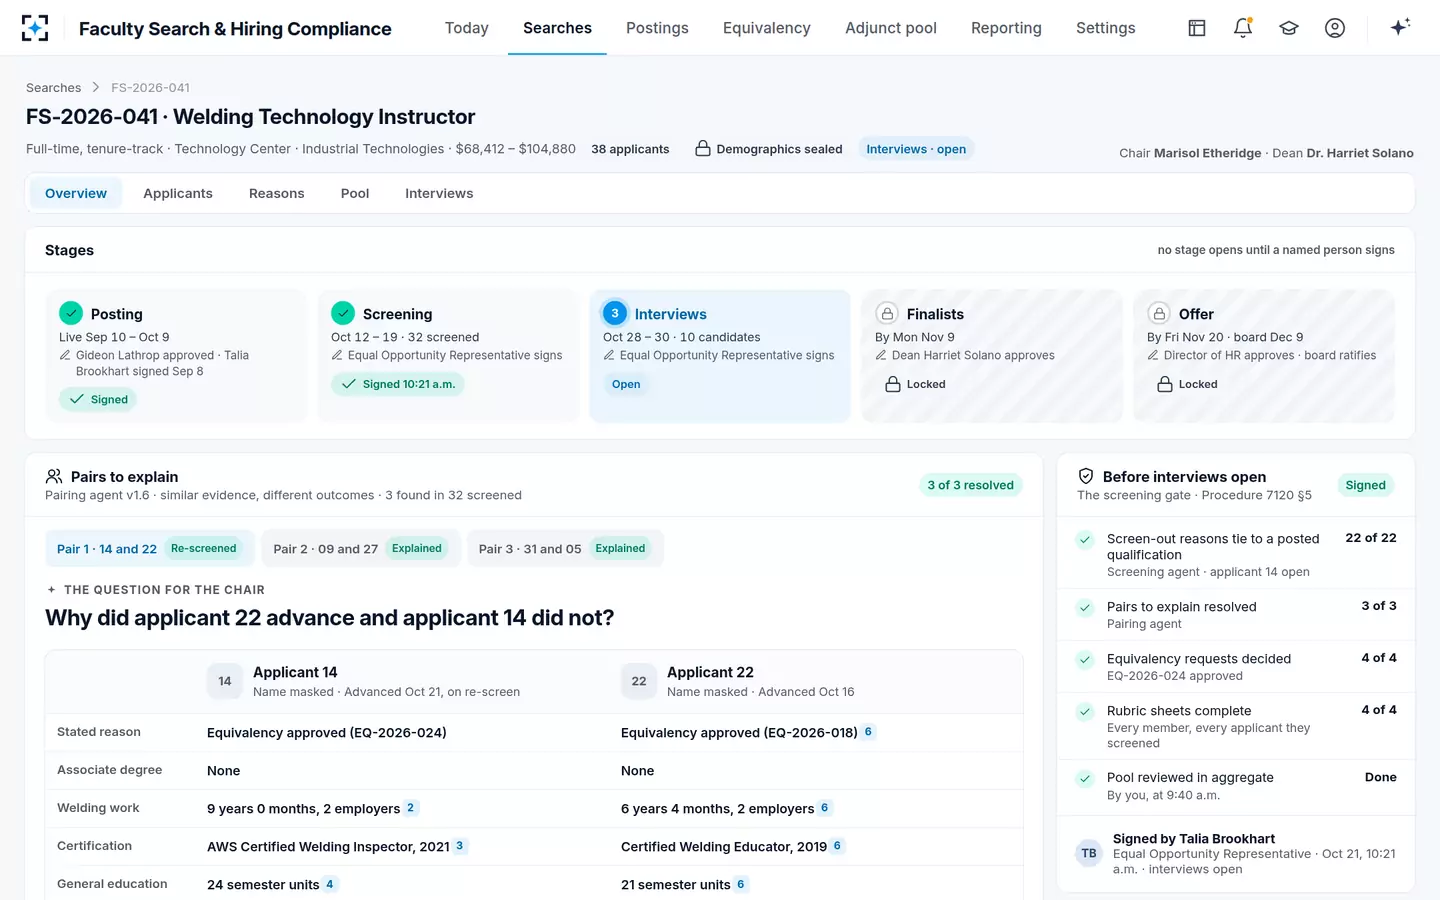Screen dimensions: 1440x900
Task: Select Pair 1 · 14 and 22
Action: tap(150, 549)
